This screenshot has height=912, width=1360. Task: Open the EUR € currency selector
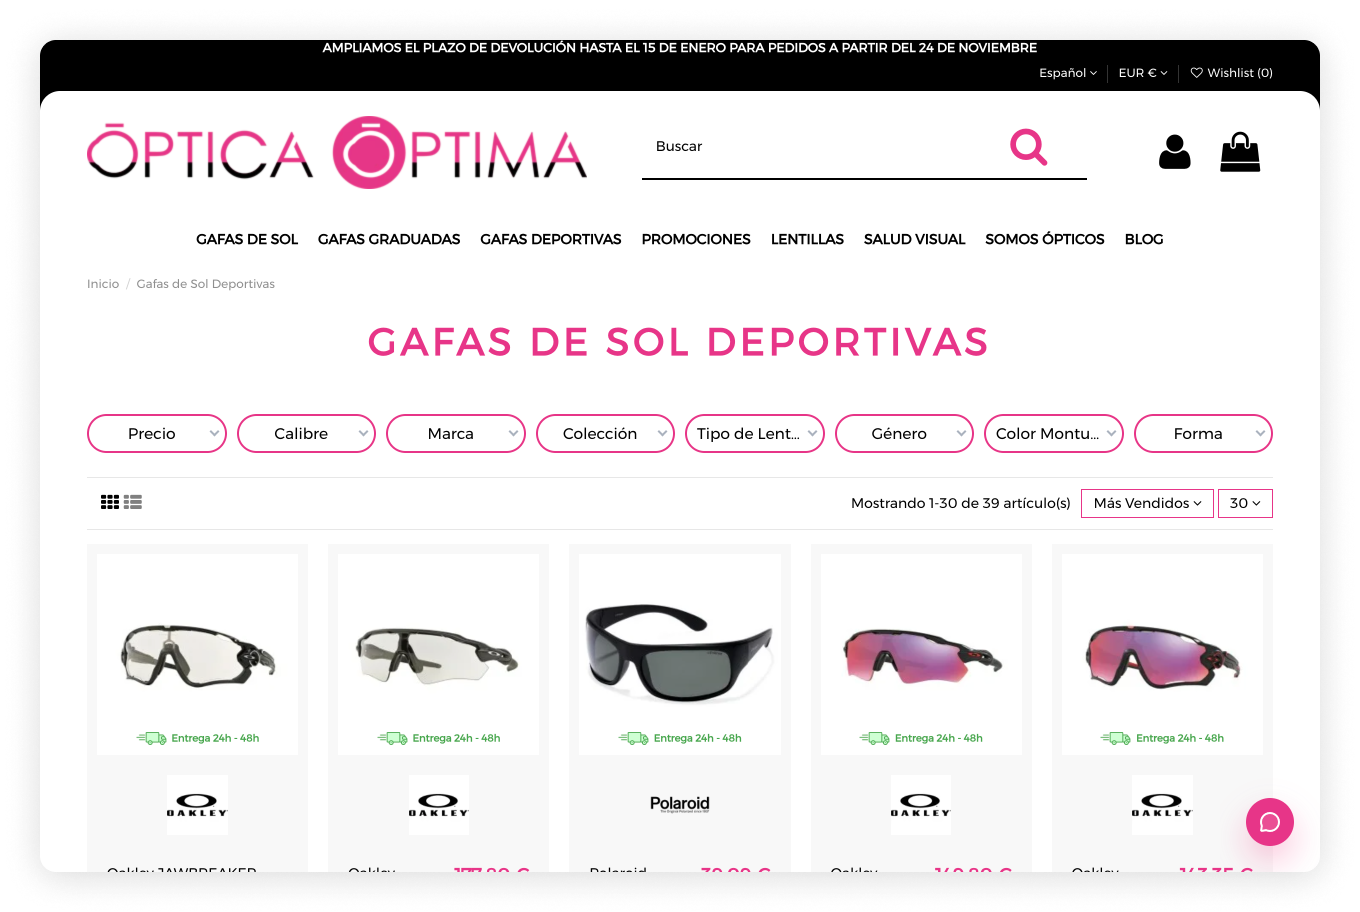pyautogui.click(x=1143, y=73)
